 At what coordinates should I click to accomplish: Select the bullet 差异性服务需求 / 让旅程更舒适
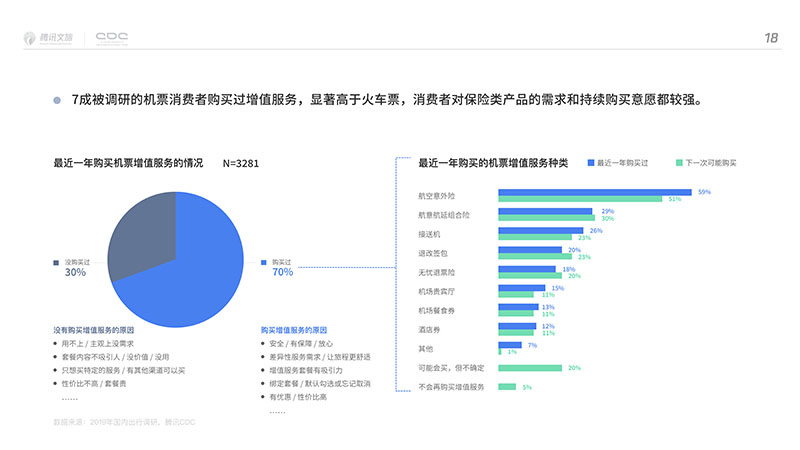[320, 357]
